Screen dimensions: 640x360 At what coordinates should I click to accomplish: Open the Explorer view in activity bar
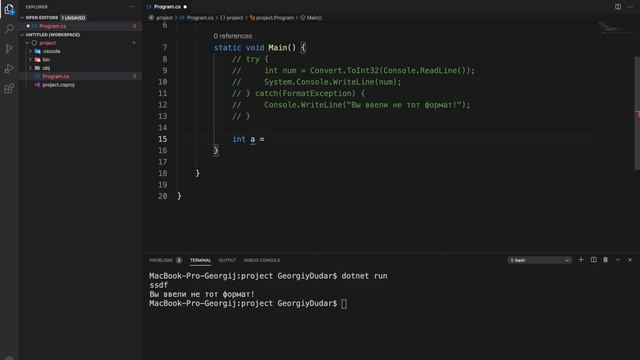tap(9, 9)
